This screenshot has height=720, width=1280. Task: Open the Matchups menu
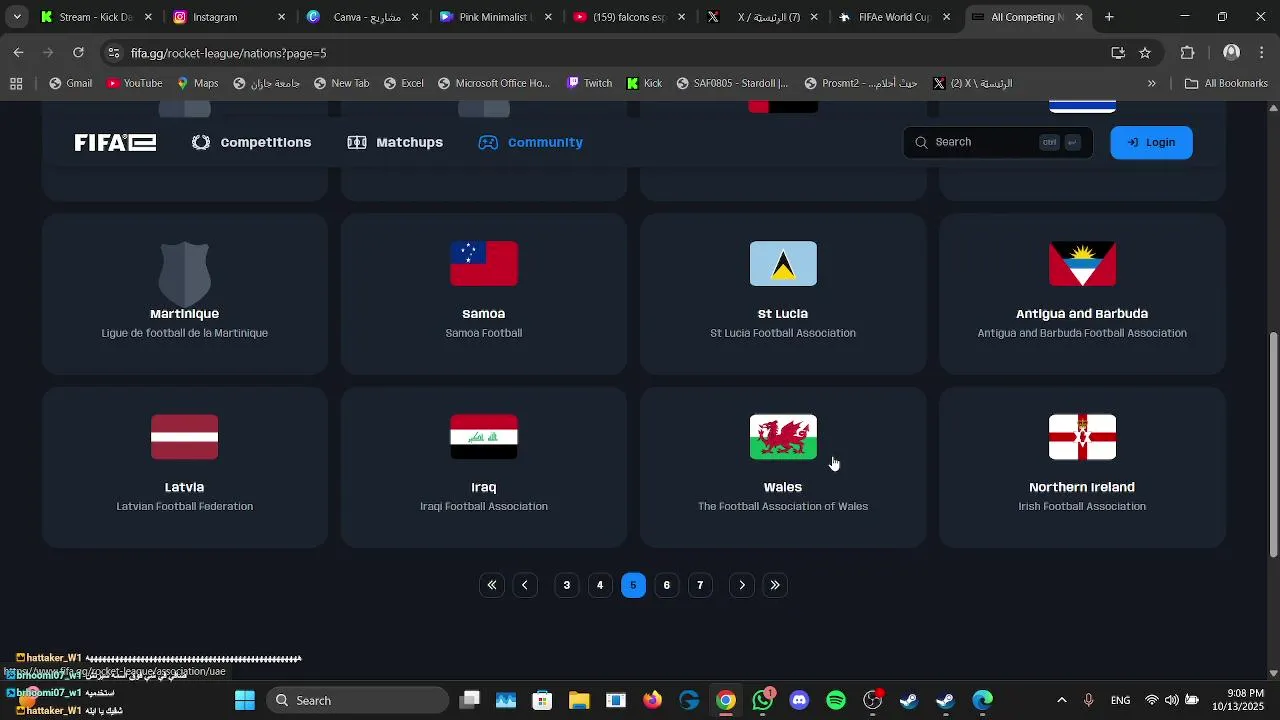[395, 142]
